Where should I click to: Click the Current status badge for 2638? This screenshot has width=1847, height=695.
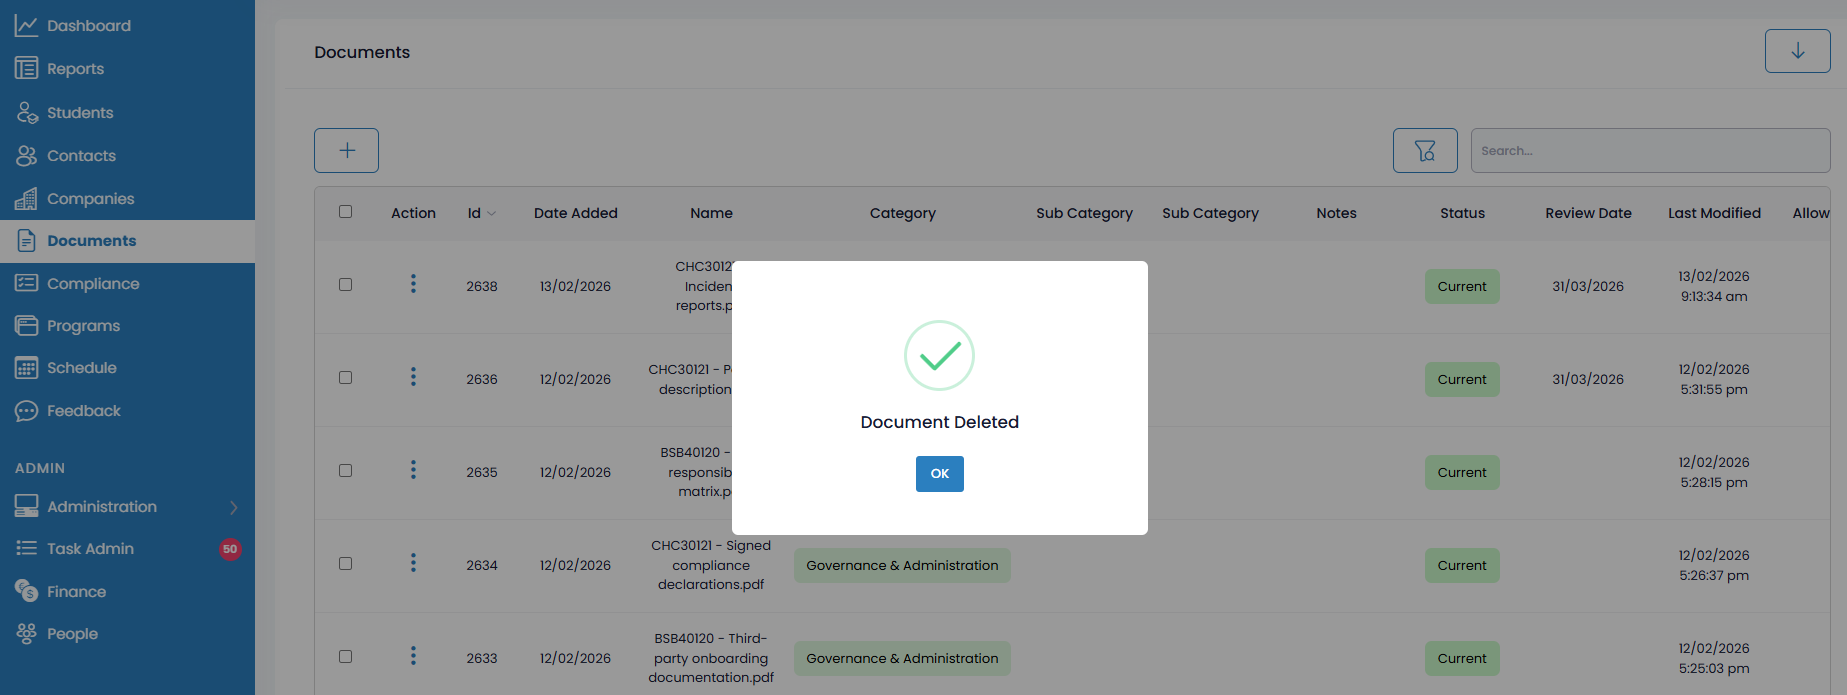(1461, 286)
